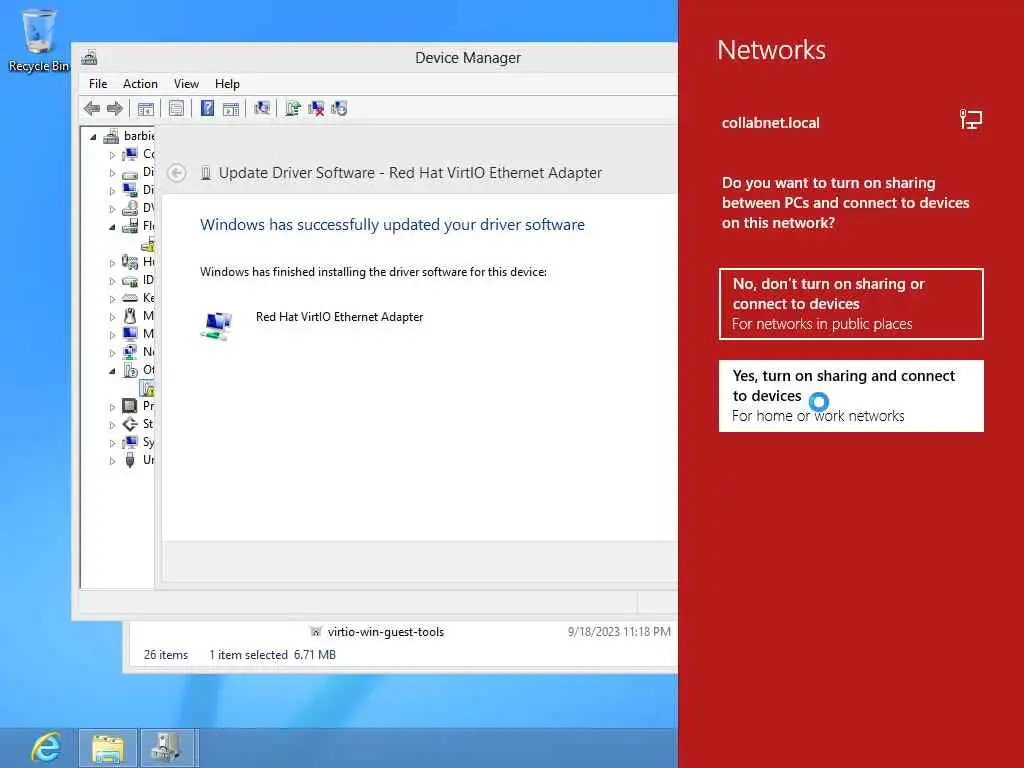Click the Uninstall device icon with red X
The height and width of the screenshot is (768, 1024).
pos(316,108)
